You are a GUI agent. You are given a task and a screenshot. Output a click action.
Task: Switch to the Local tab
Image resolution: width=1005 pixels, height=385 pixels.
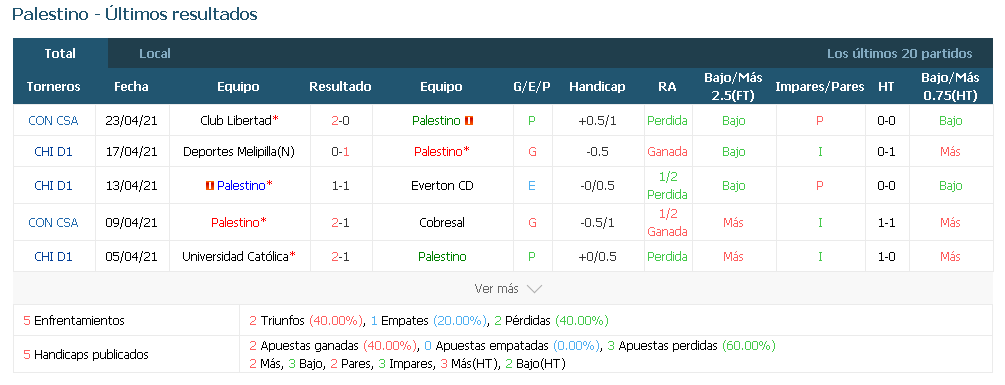tap(155, 54)
